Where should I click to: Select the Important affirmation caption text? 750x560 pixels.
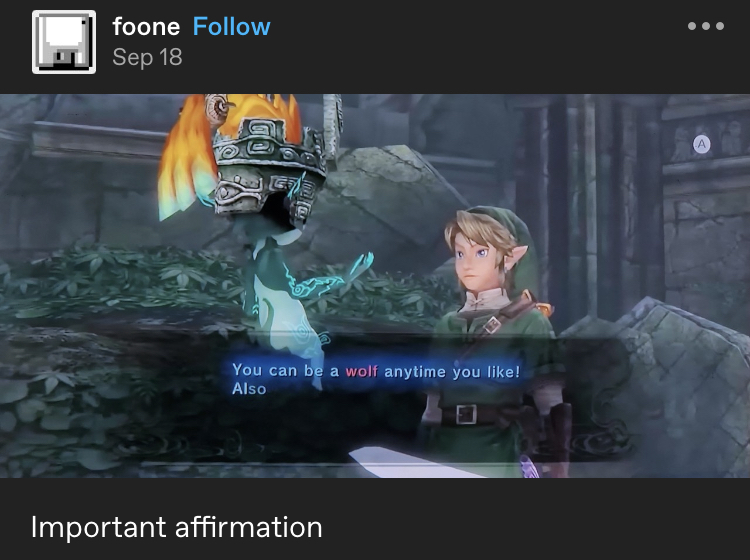pos(176,527)
